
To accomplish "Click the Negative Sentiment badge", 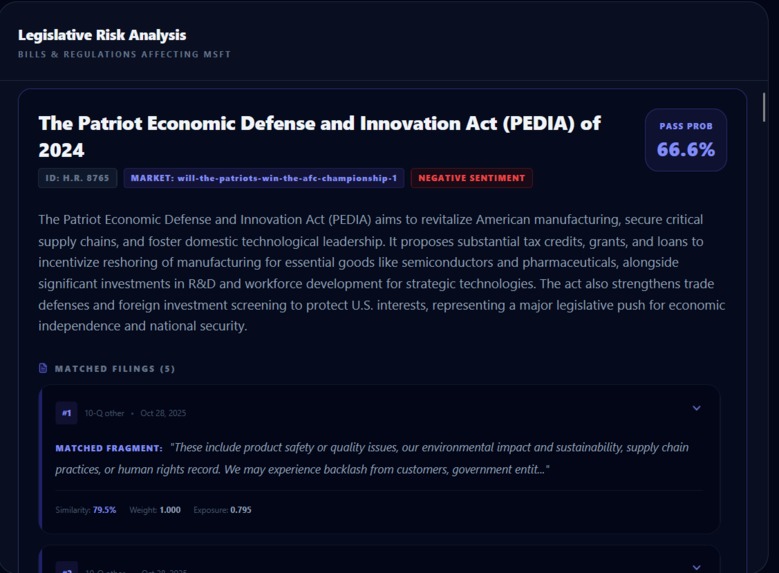I will click(x=471, y=178).
